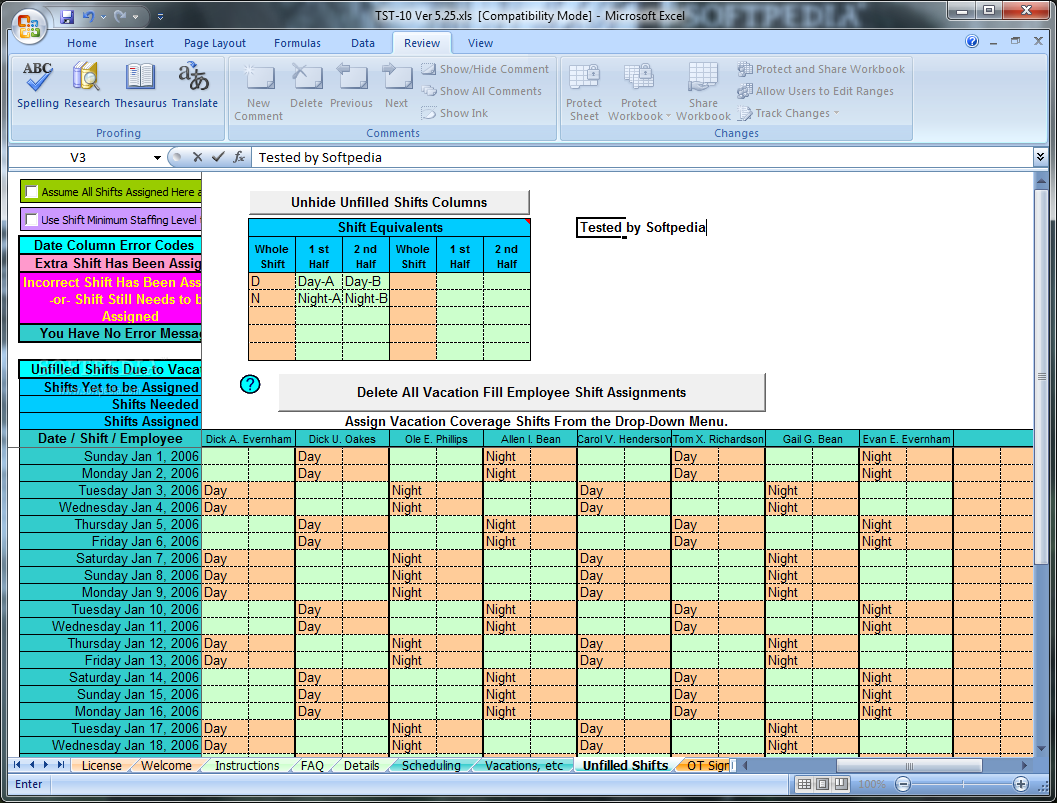Screen dimensions: 1057x803
Task: Open the Research pane
Action: tap(86, 86)
